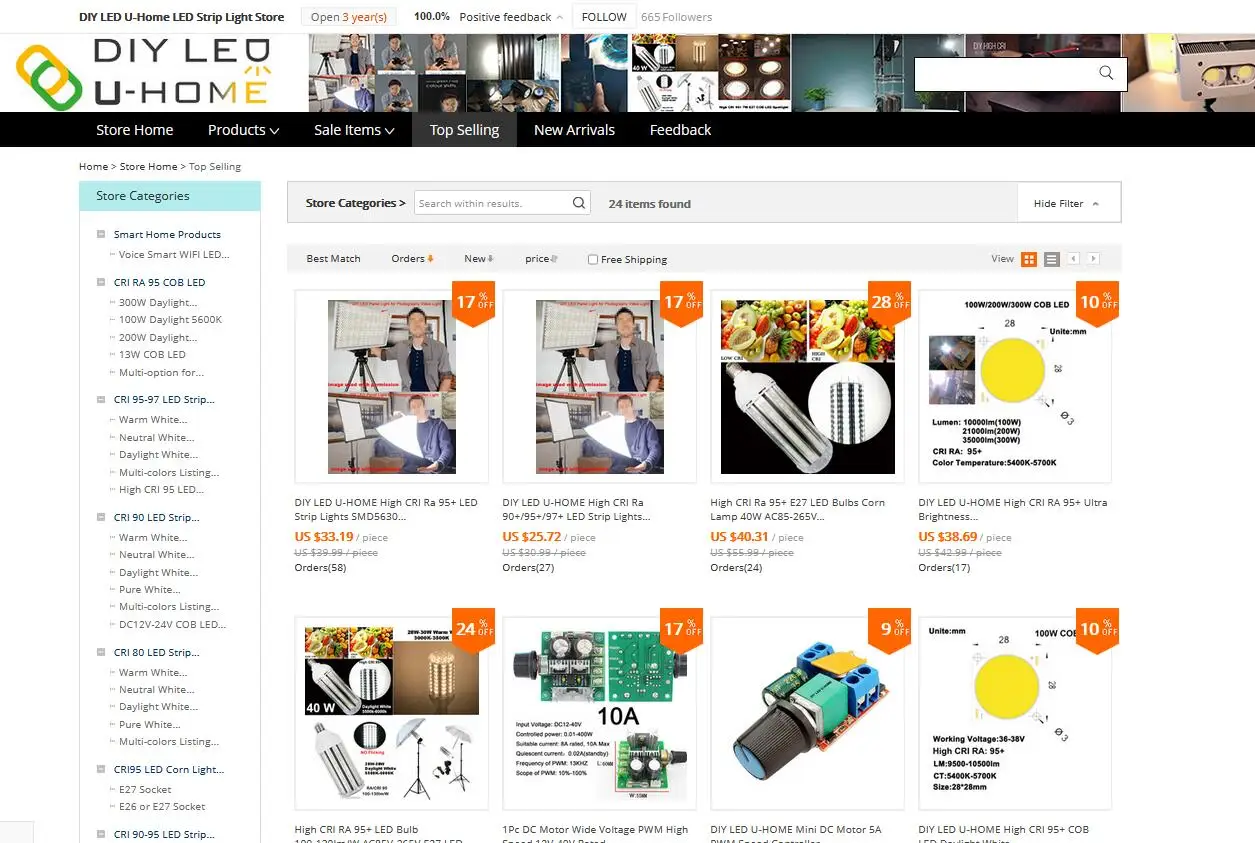Viewport: 1255px width, 843px height.
Task: Go to the previous page arrow
Action: [1074, 259]
